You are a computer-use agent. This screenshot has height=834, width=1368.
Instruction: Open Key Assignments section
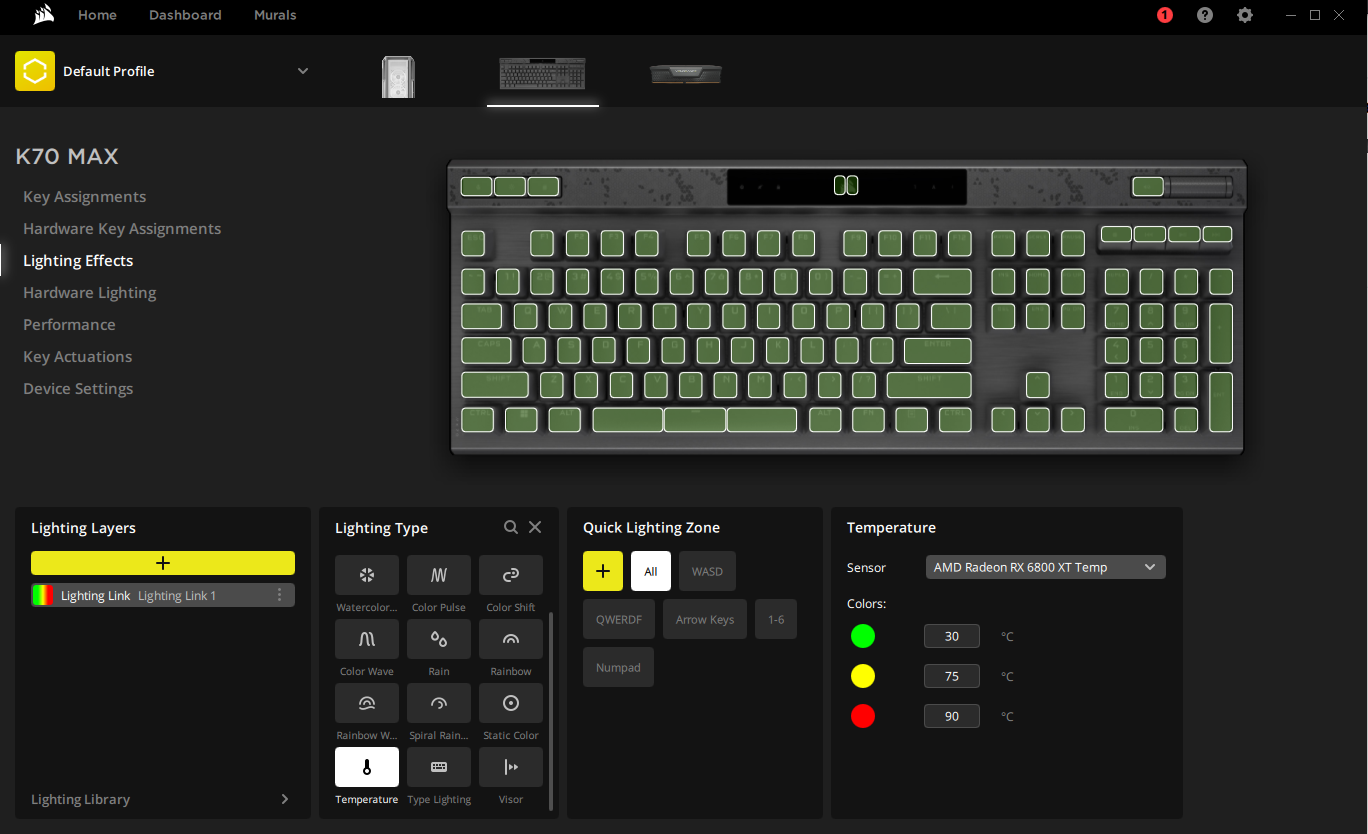(84, 197)
